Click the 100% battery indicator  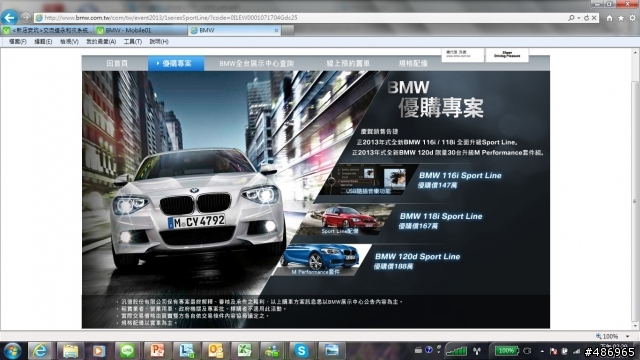coord(506,351)
